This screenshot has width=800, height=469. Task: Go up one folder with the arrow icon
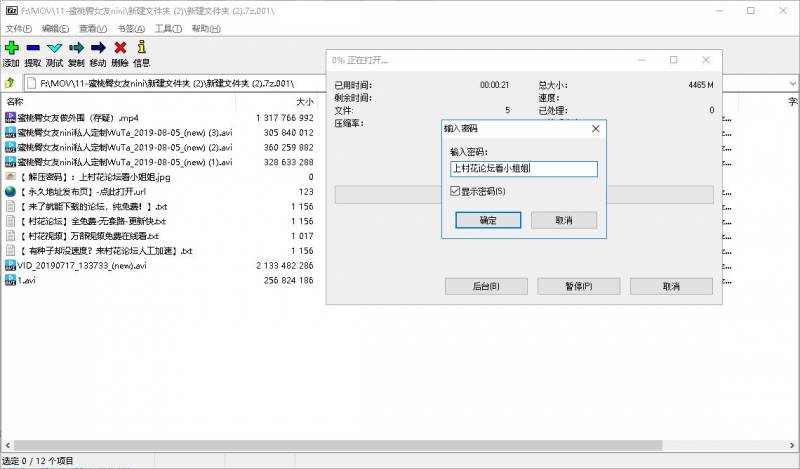click(x=10, y=83)
